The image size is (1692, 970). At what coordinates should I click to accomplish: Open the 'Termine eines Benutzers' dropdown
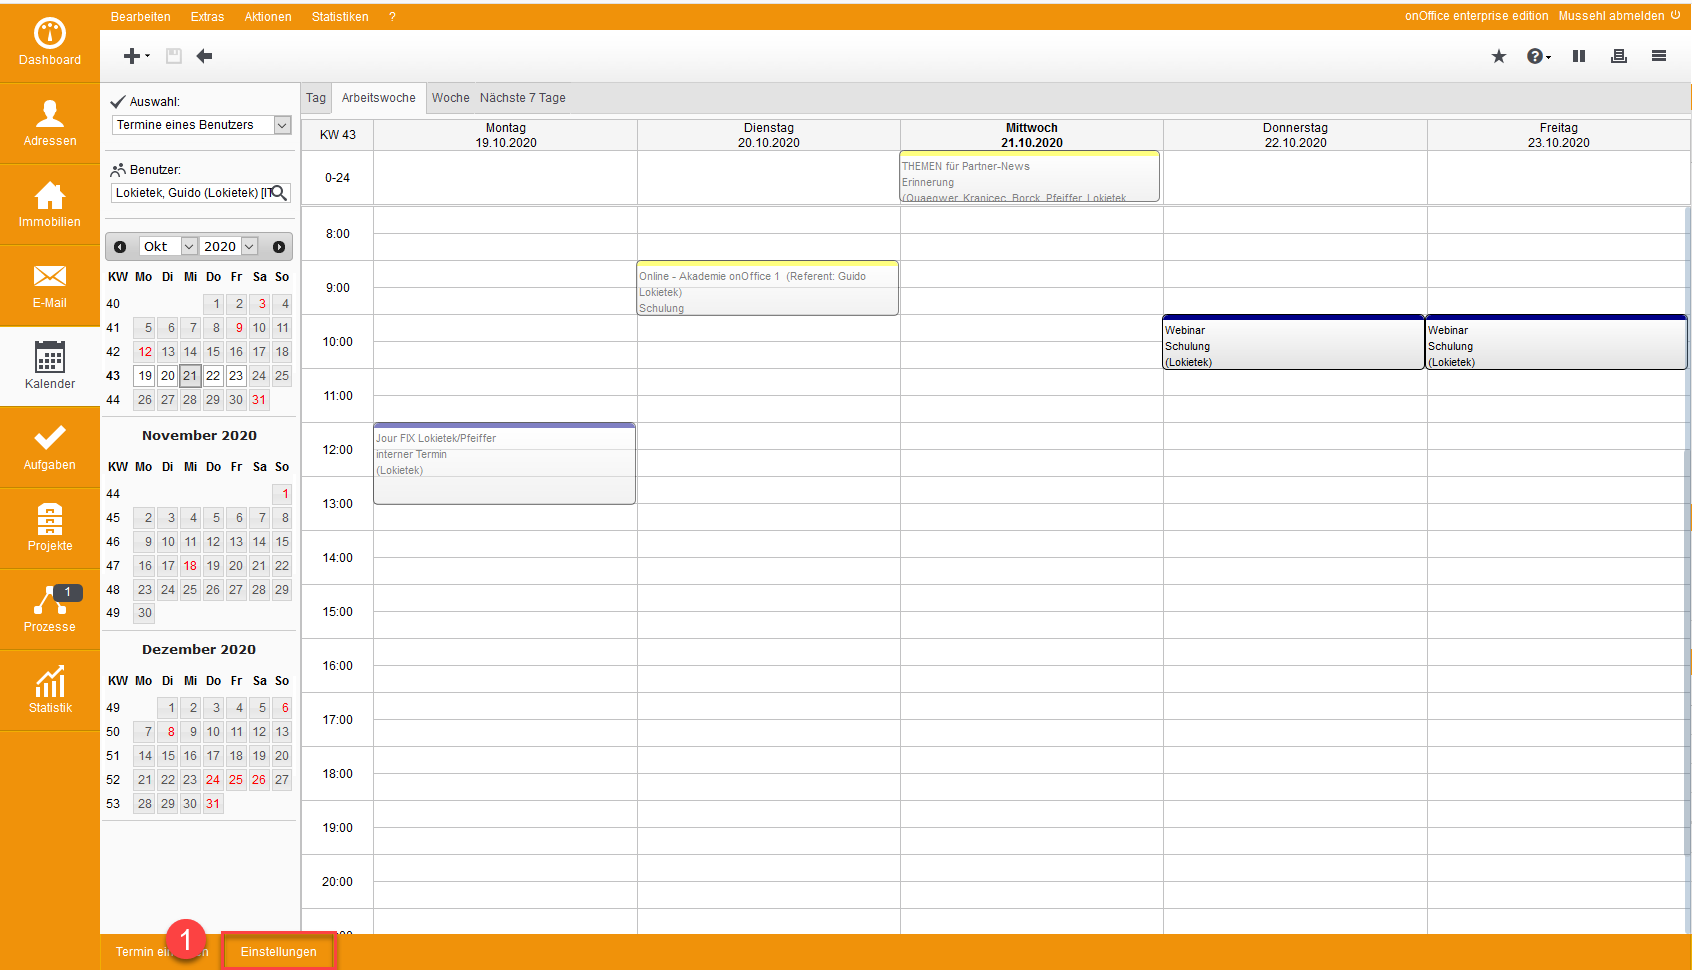(x=282, y=125)
